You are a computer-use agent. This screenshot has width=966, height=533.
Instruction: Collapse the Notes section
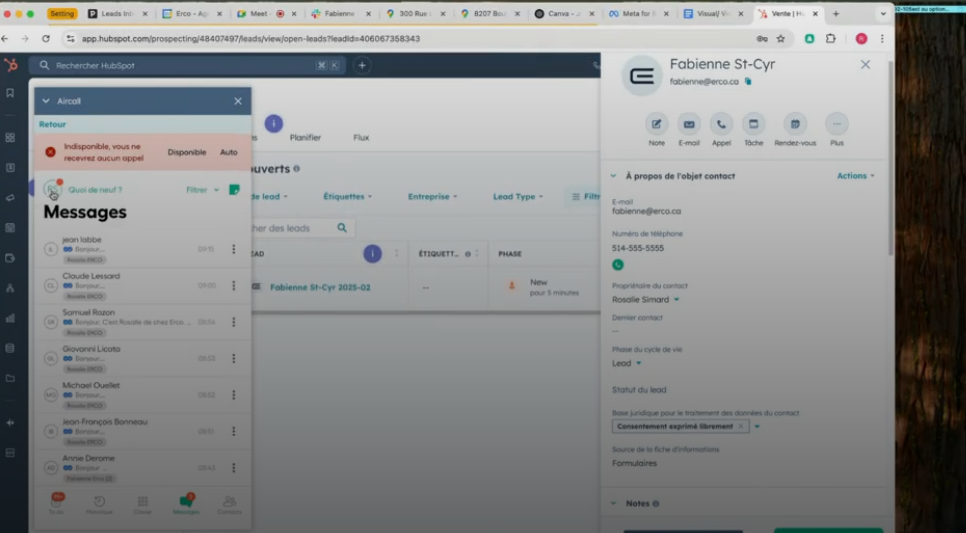point(613,503)
